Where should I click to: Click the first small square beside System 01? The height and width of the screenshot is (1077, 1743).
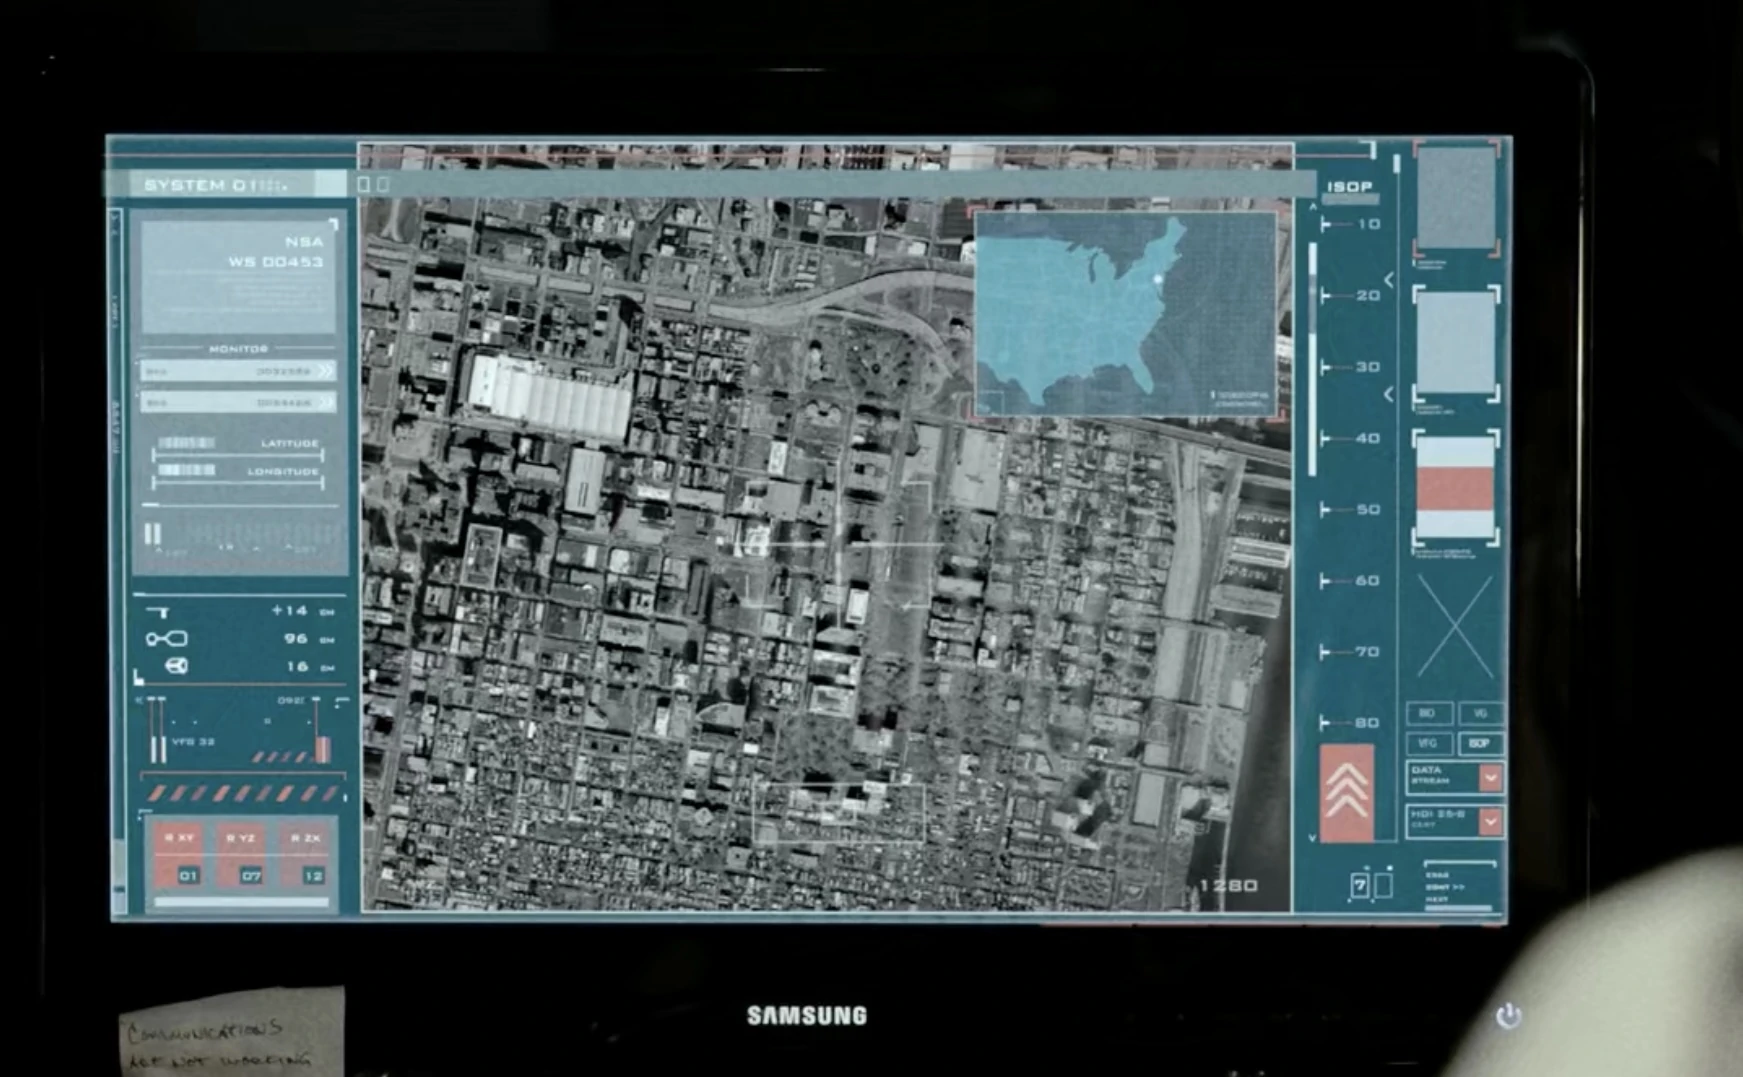364,184
